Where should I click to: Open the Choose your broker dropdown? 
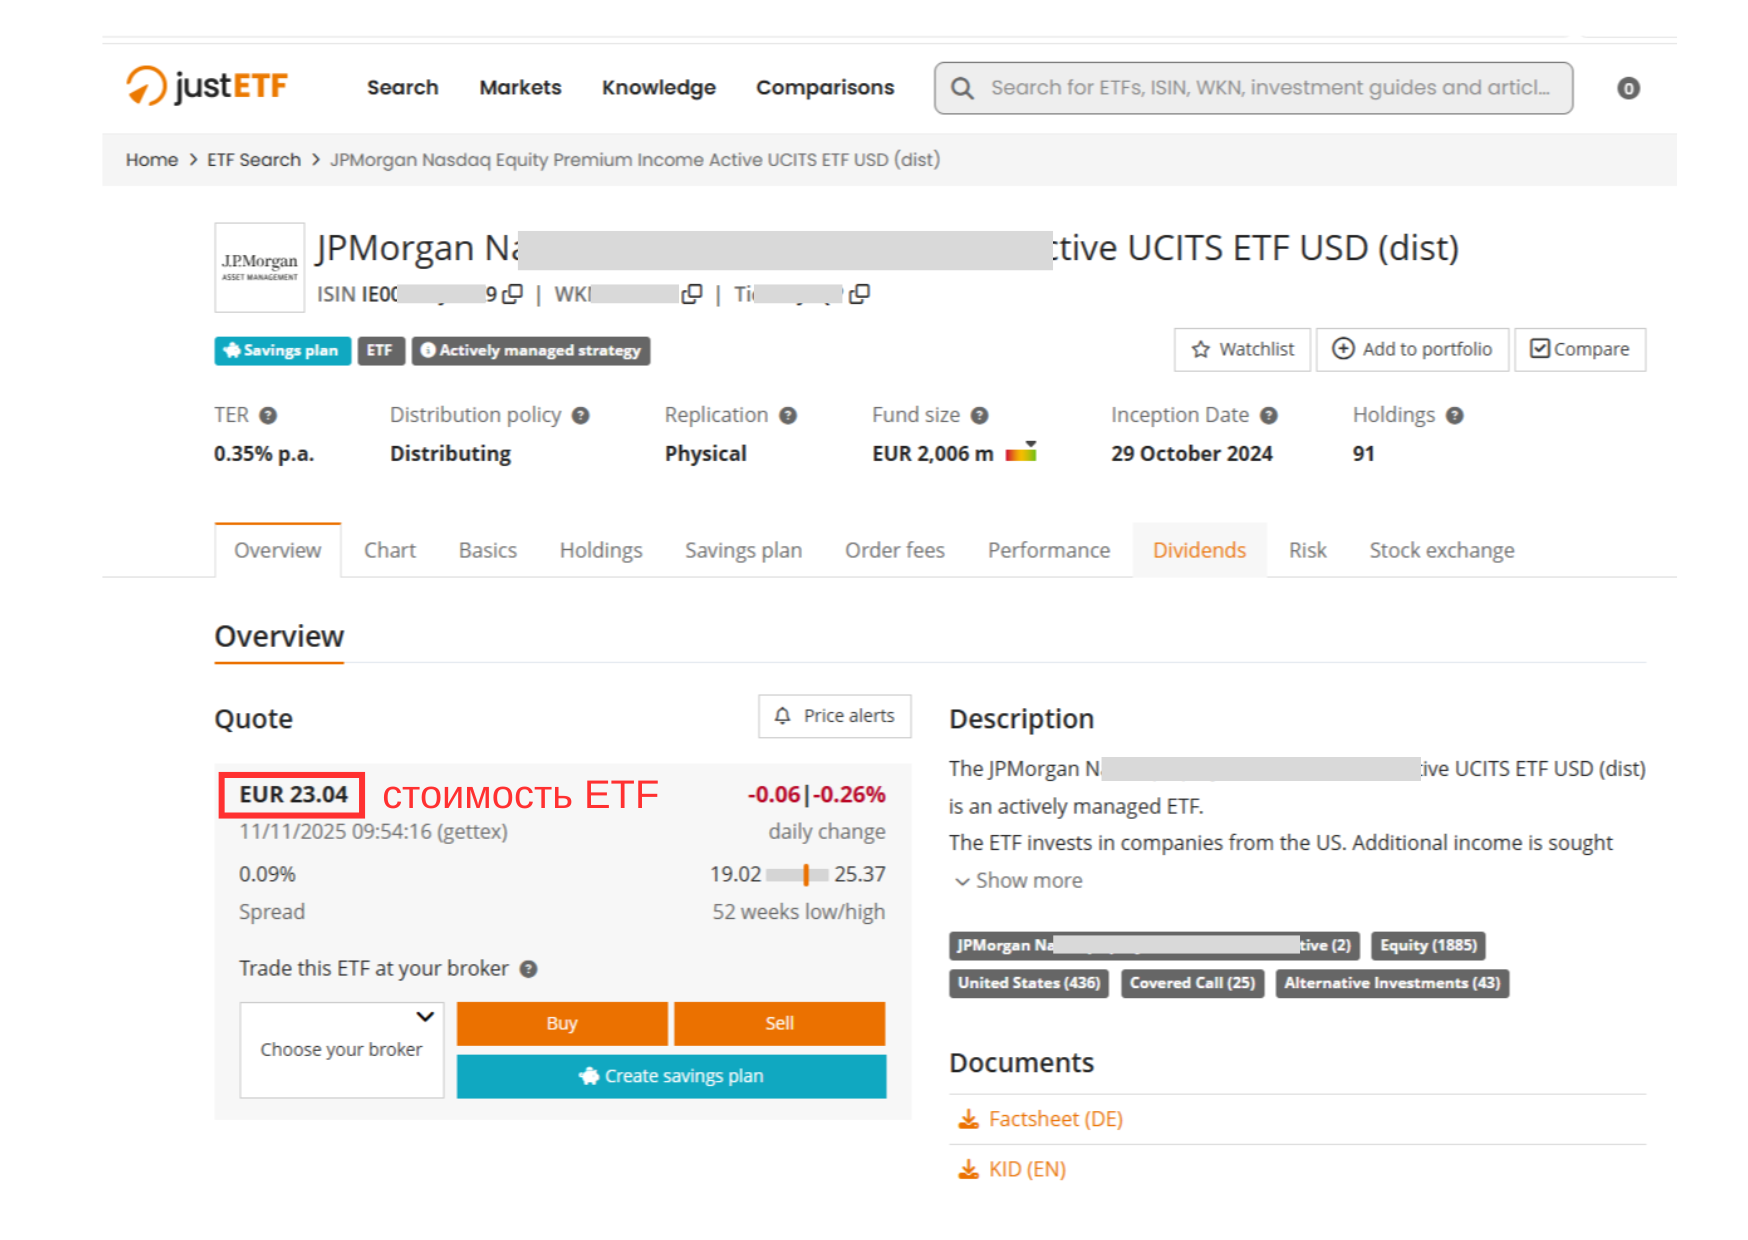point(342,1049)
